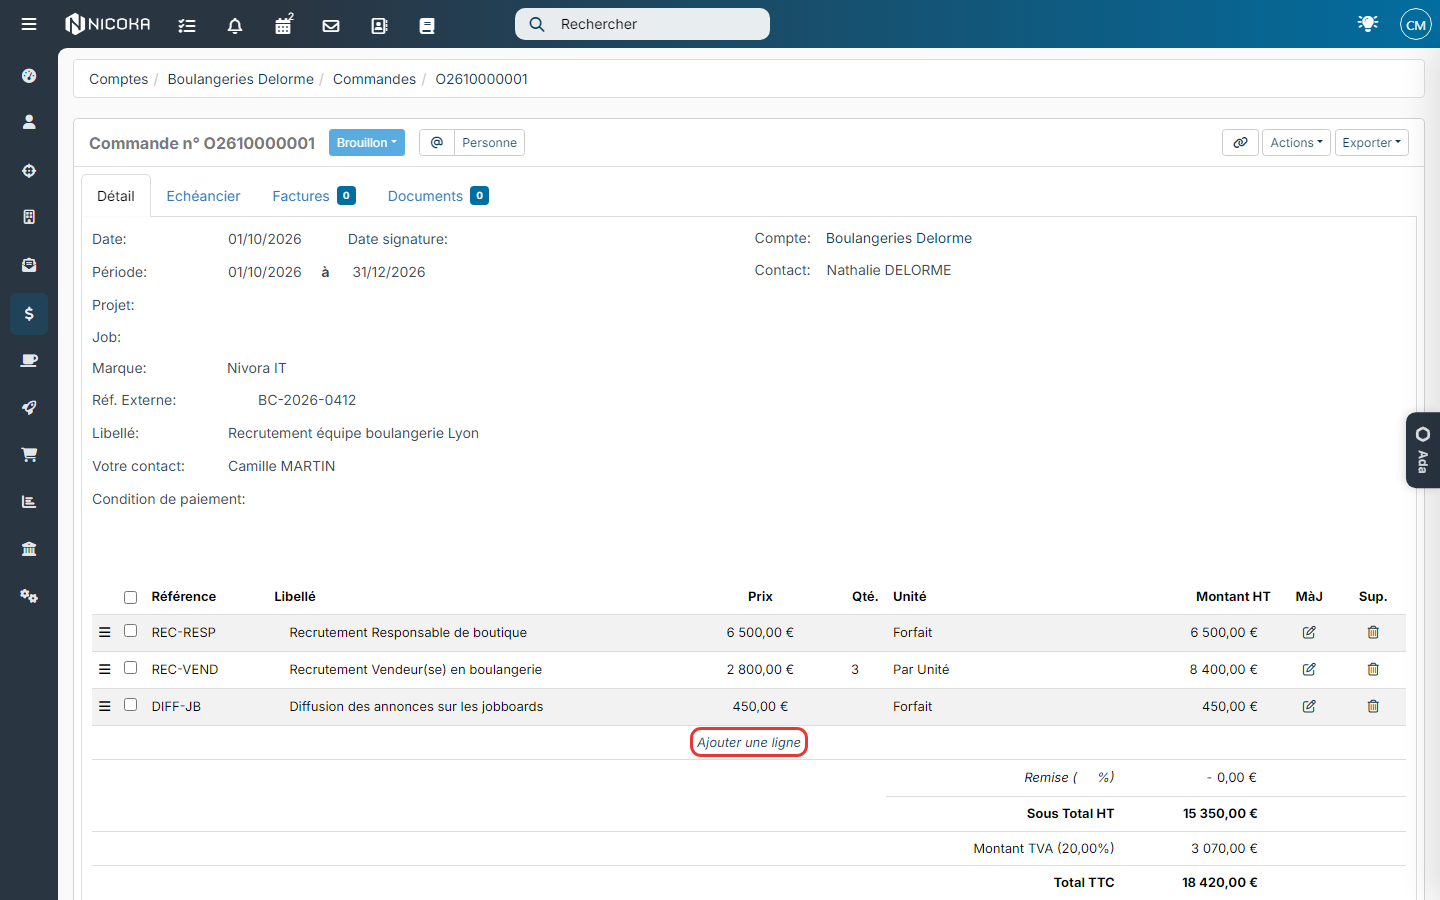This screenshot has width=1440, height=900.
Task: Open Boulangeries Delorme breadcrumb link
Action: click(x=240, y=79)
